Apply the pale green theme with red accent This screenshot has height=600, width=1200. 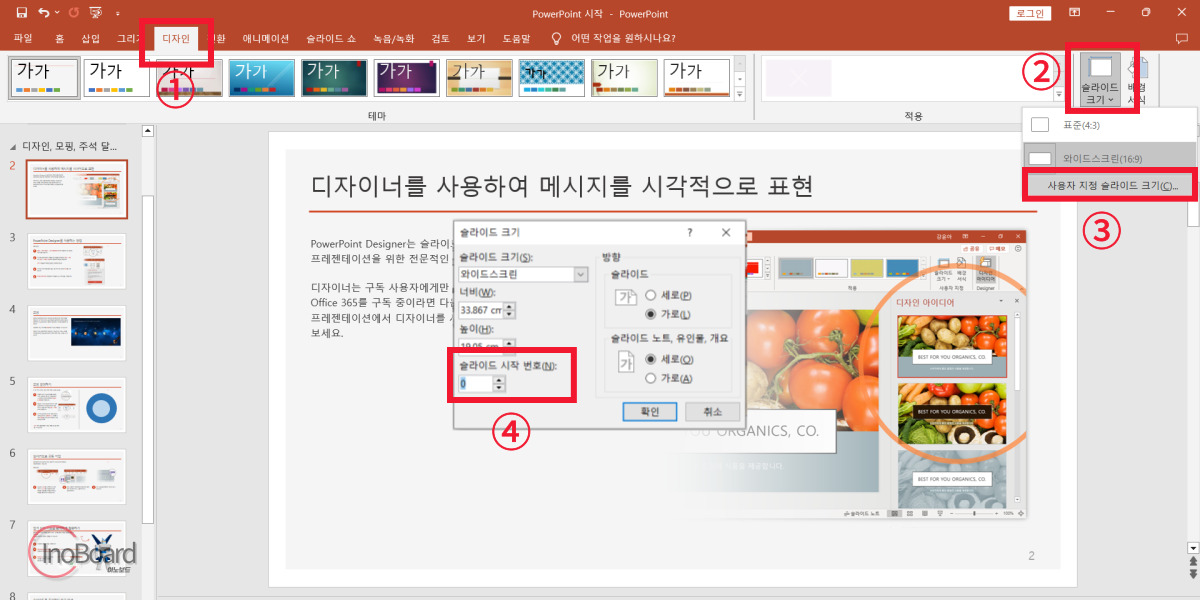(x=625, y=77)
